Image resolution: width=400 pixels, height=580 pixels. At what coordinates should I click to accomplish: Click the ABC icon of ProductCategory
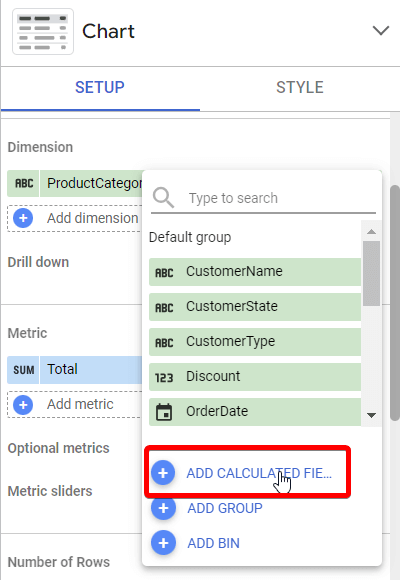(24, 183)
